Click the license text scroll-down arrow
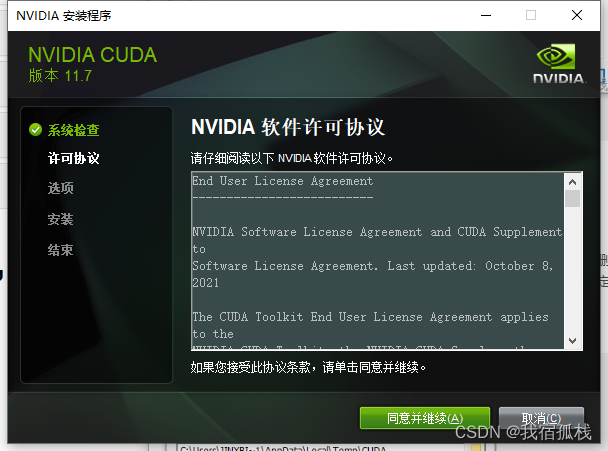 572,340
